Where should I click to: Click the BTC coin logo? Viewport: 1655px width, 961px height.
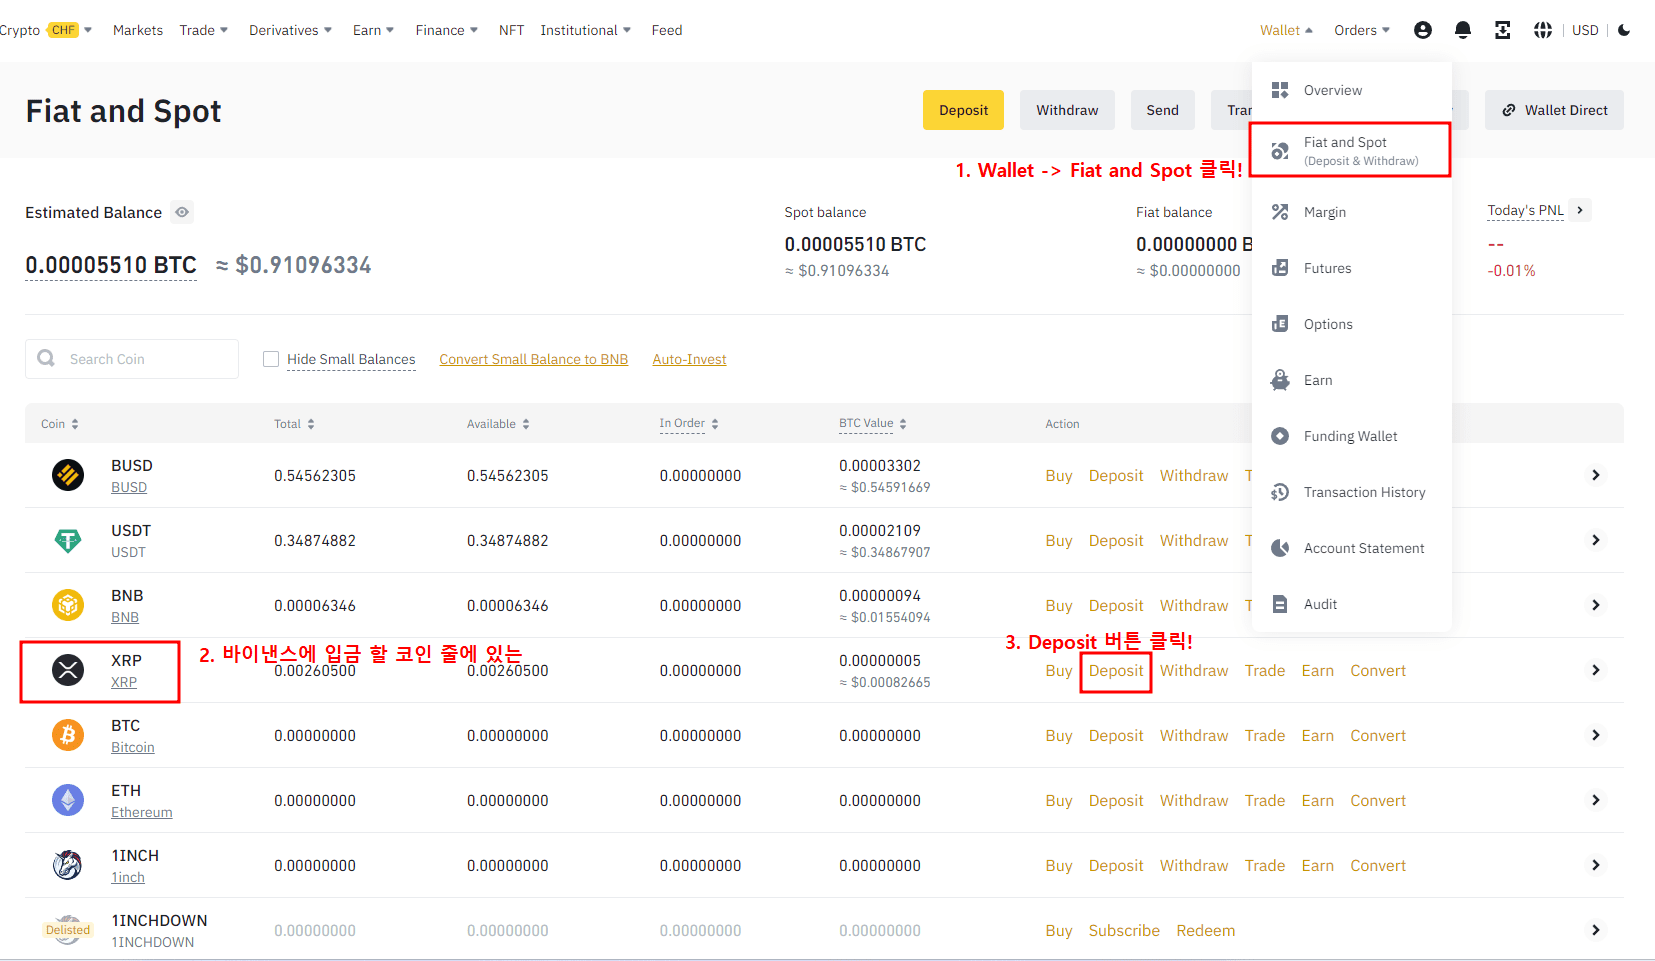point(68,735)
